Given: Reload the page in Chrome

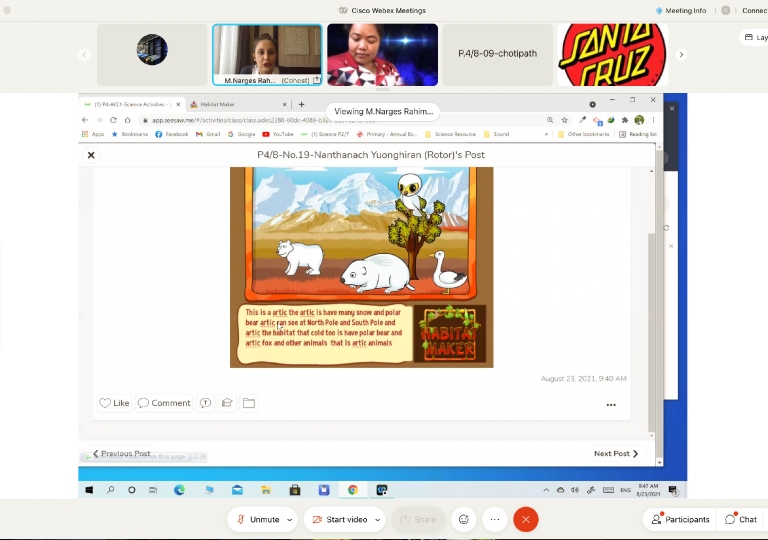Looking at the screenshot, I should point(113,120).
